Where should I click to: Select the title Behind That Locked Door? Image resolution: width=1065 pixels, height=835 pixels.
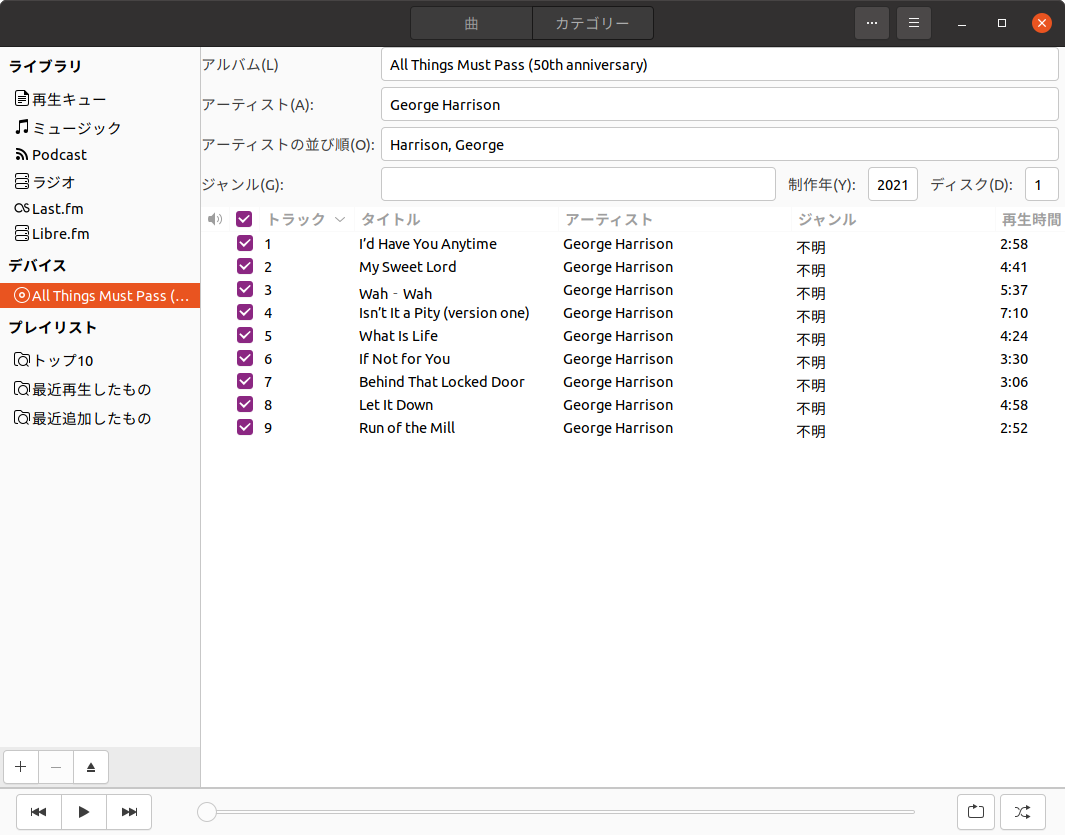point(441,382)
